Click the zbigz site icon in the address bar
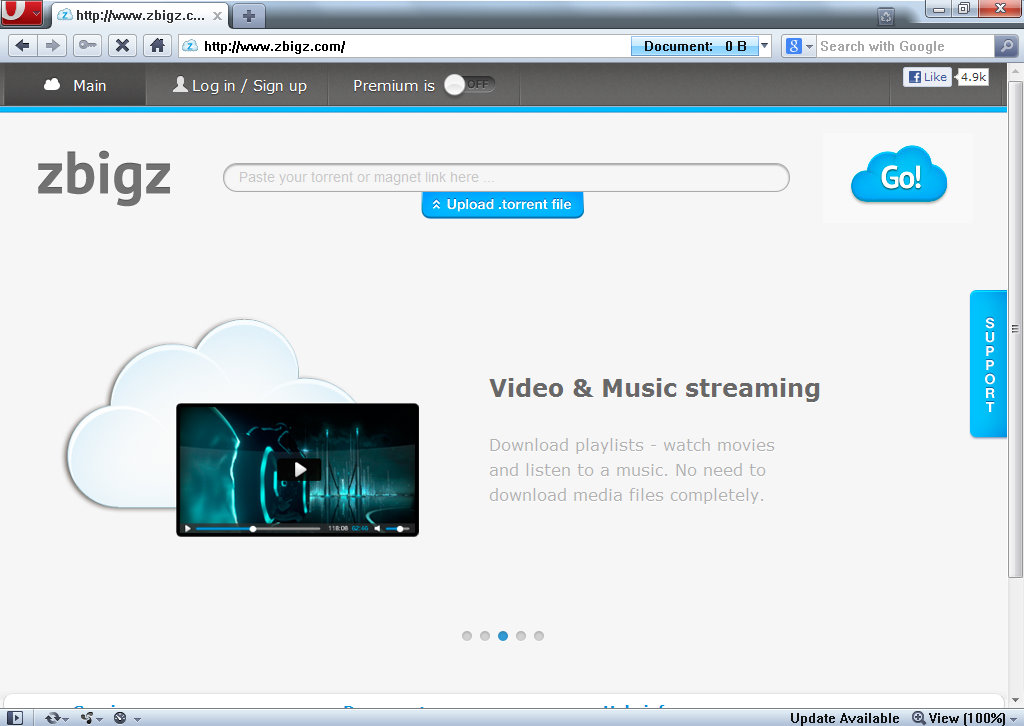The image size is (1024, 726). pyautogui.click(x=190, y=46)
